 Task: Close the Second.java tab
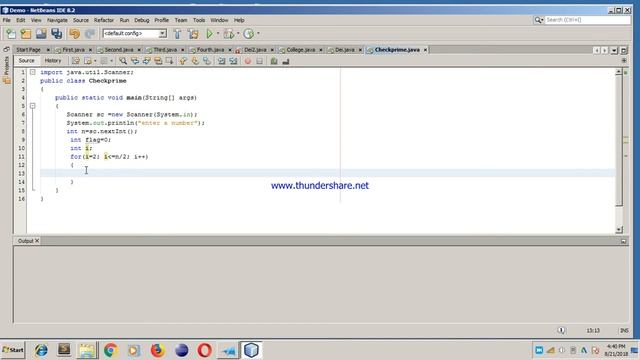point(139,50)
